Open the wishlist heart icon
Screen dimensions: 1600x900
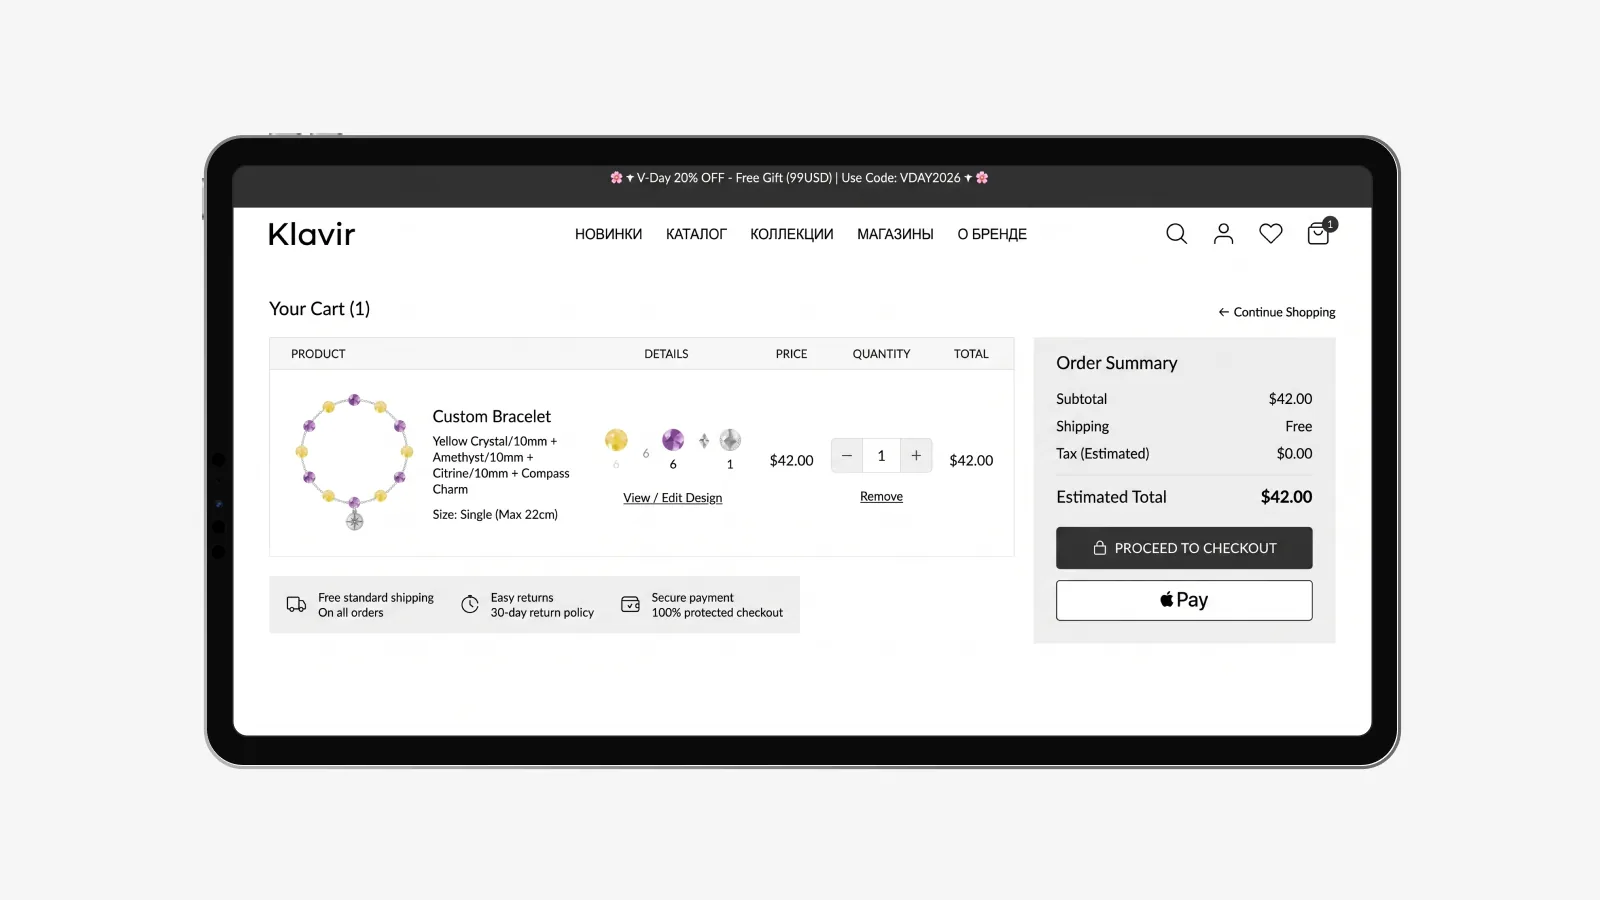(x=1270, y=234)
